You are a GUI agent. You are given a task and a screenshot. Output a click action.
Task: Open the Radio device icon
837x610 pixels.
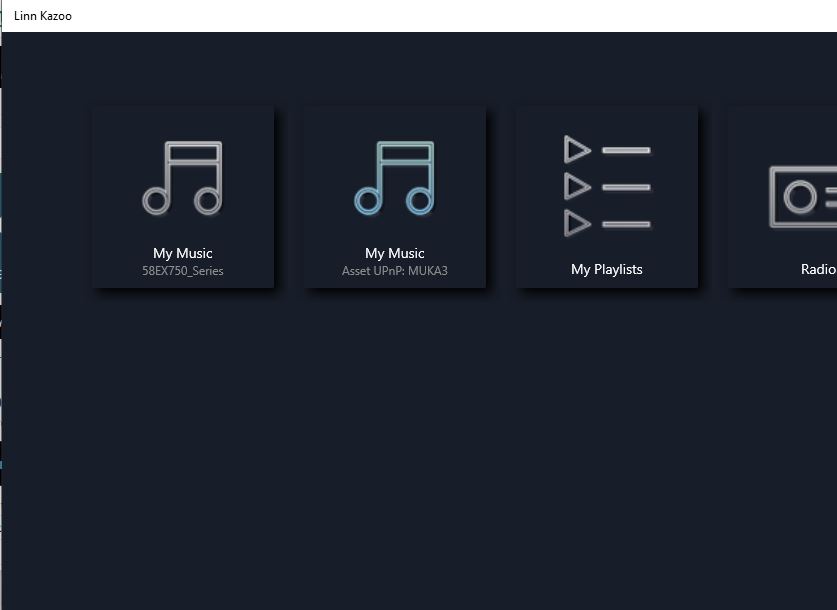(802, 197)
